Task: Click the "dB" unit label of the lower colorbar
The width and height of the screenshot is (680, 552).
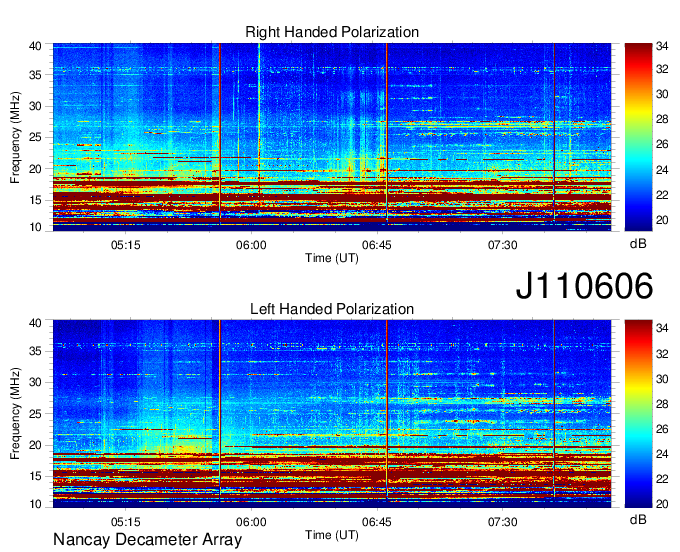Action: (638, 520)
